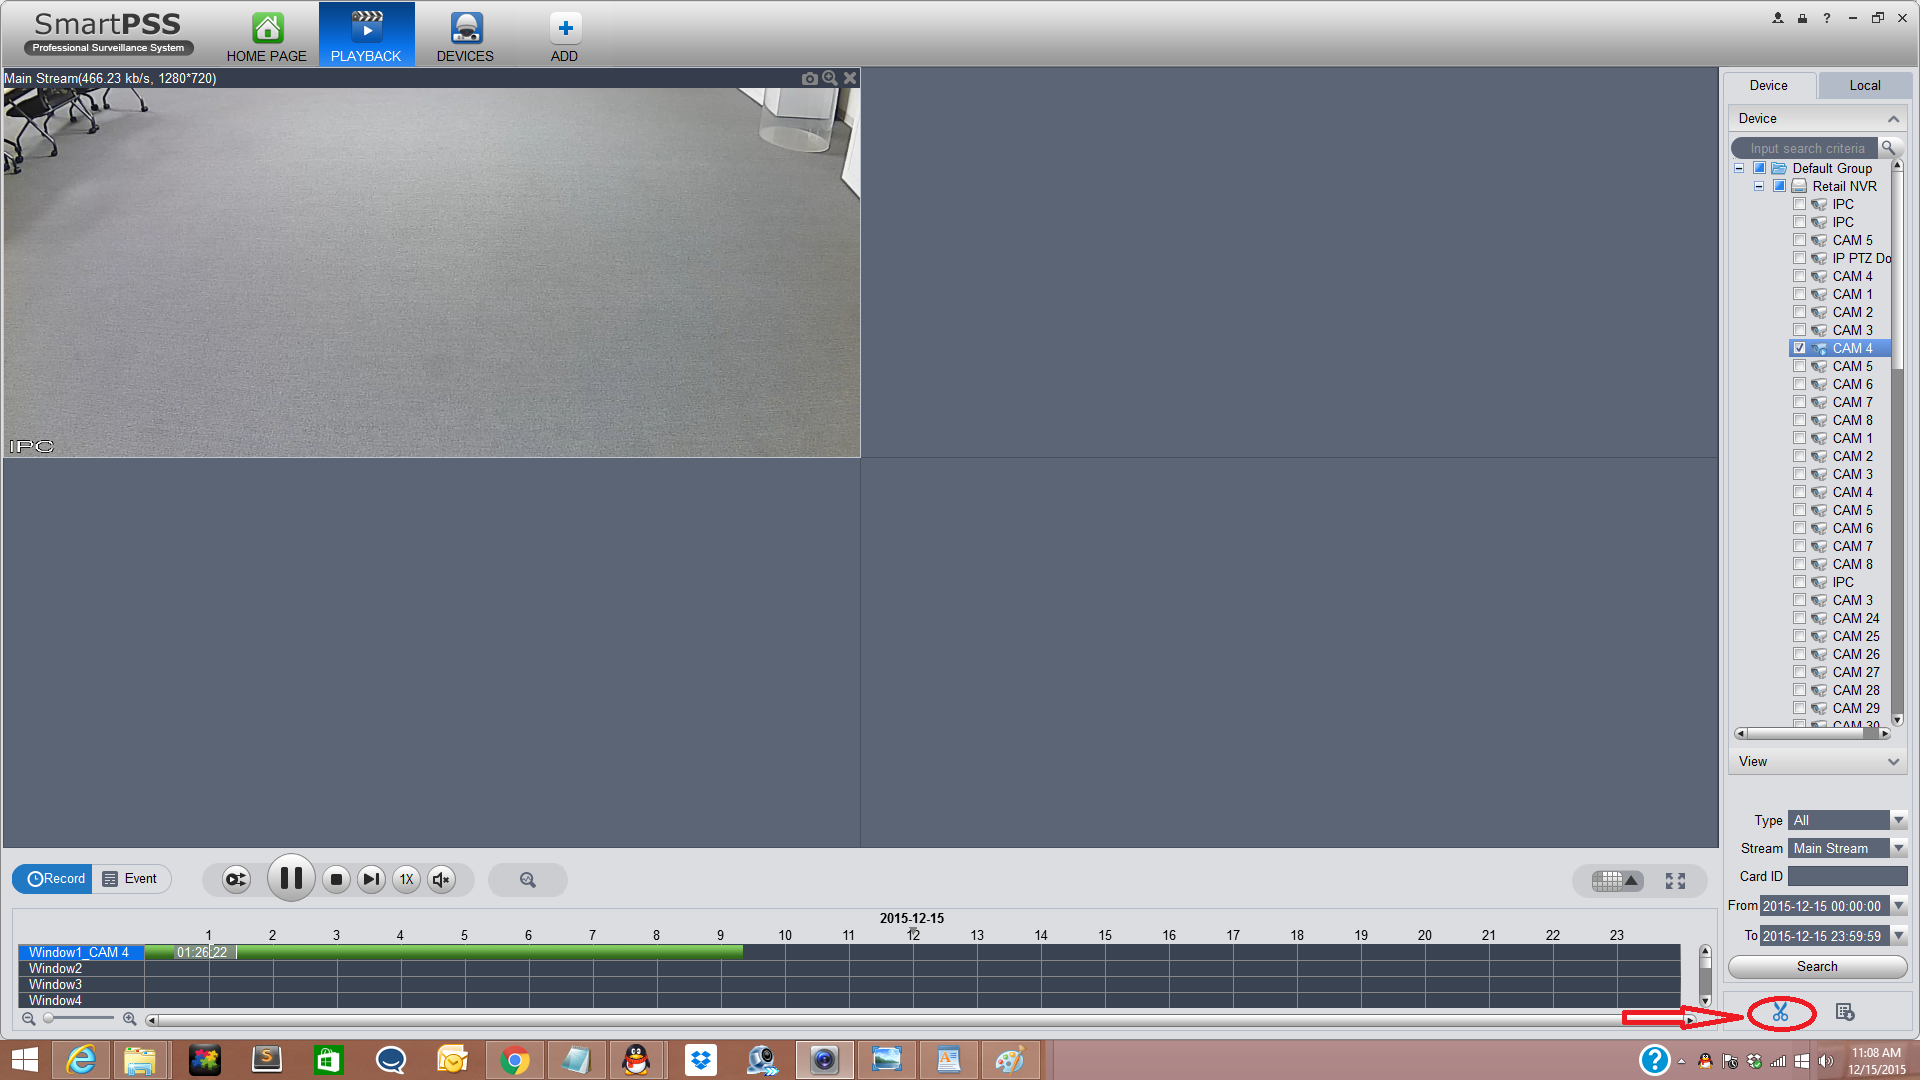Tick the IP PTZ Dome checkbox
The height and width of the screenshot is (1080, 1920).
(1799, 258)
